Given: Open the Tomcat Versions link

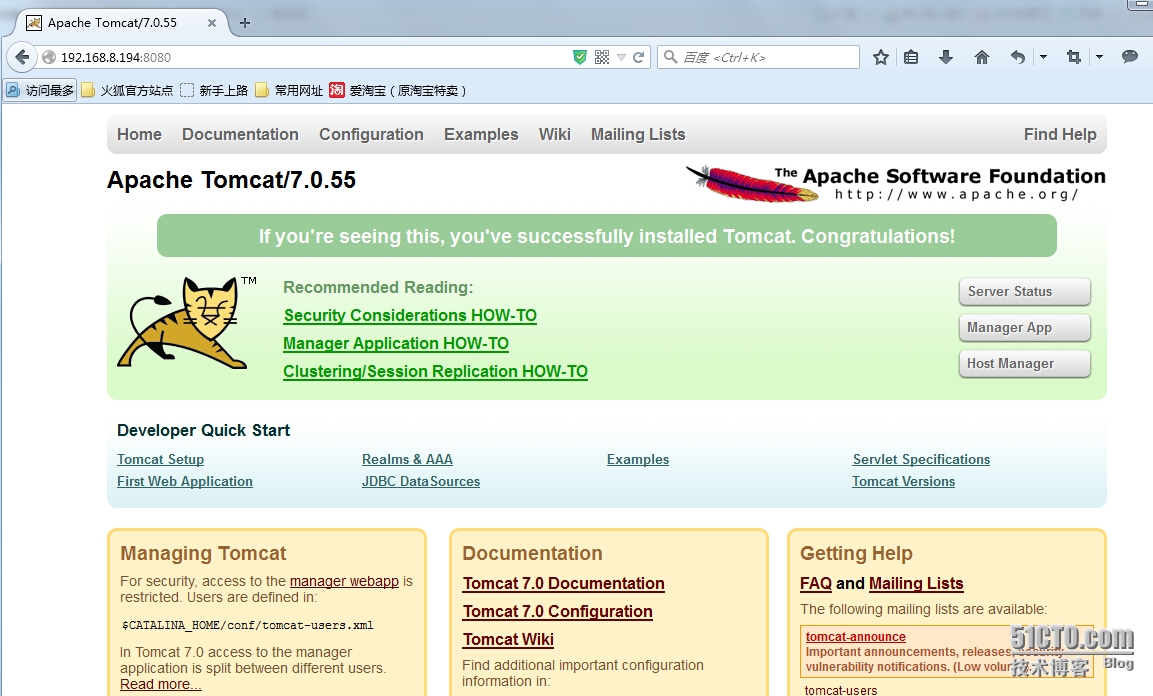Looking at the screenshot, I should [904, 481].
